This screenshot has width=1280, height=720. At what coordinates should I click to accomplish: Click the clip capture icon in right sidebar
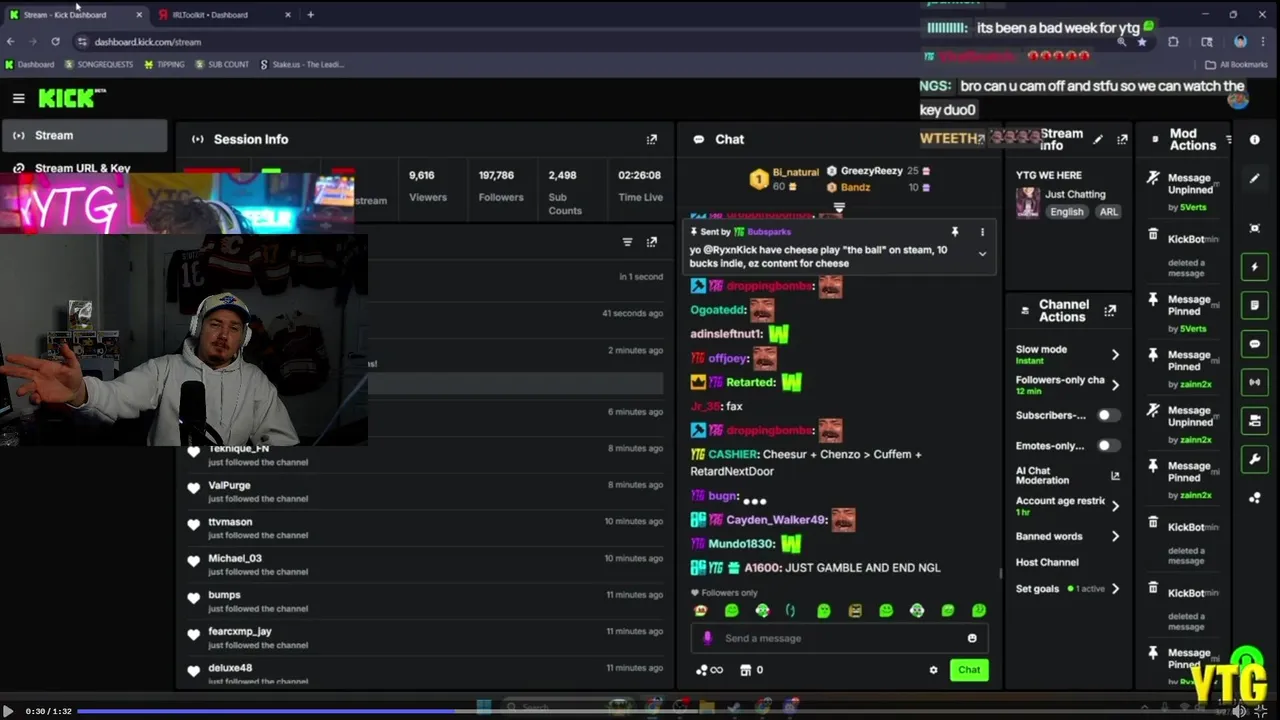click(x=1255, y=228)
